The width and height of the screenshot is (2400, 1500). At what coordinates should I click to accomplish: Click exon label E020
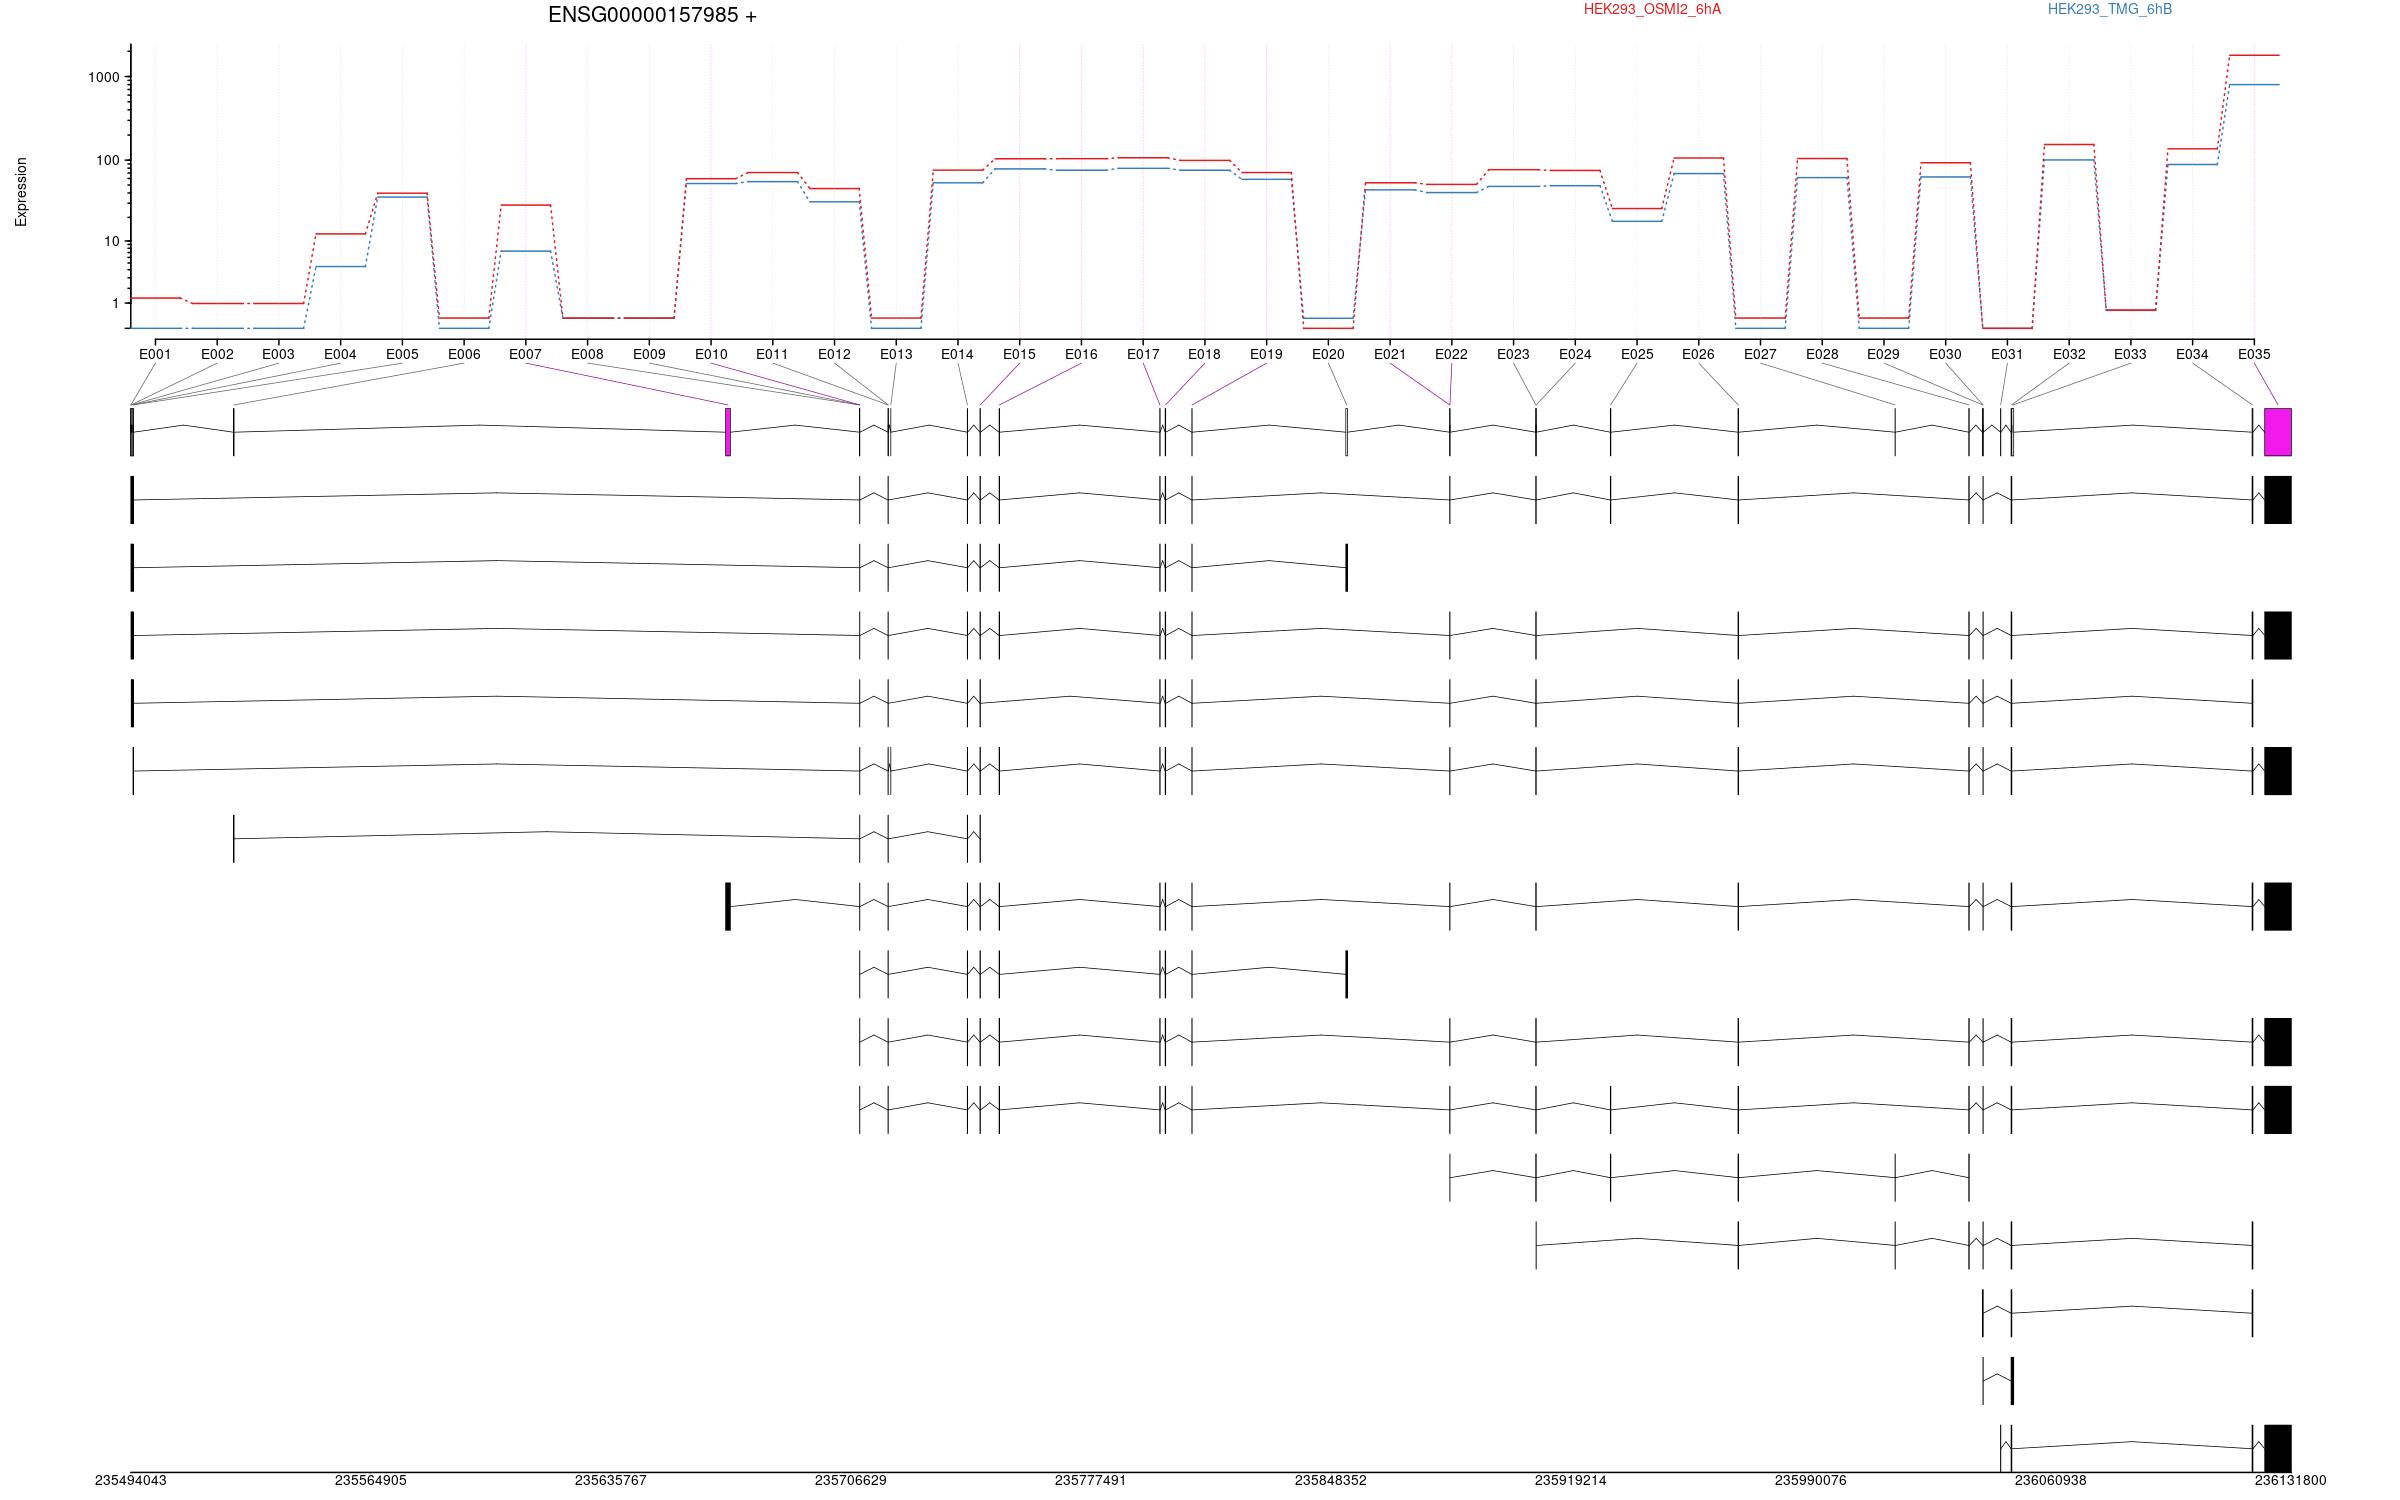[1328, 354]
